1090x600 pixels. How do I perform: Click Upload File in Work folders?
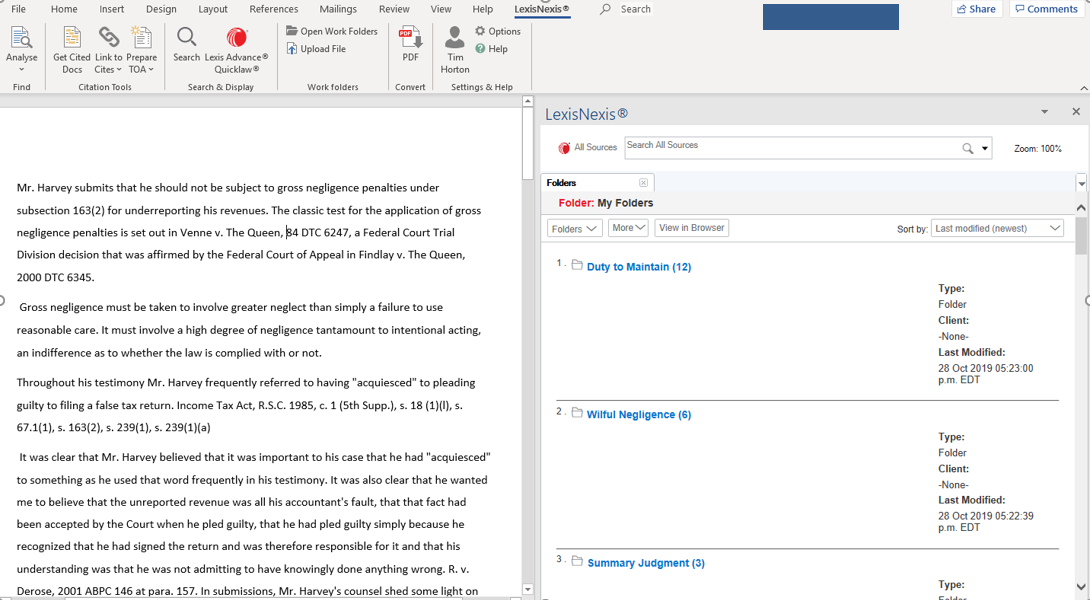[x=317, y=49]
